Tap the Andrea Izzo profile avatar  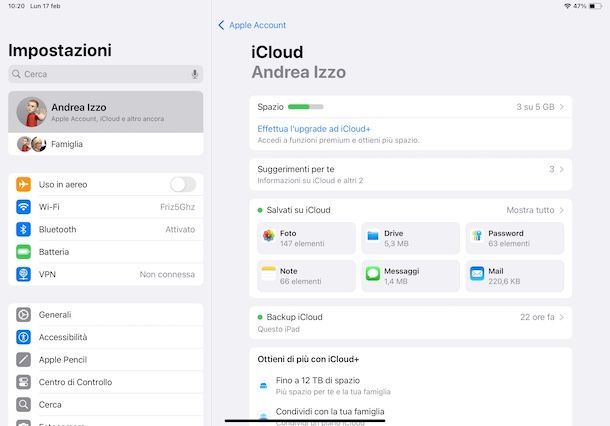click(32, 112)
